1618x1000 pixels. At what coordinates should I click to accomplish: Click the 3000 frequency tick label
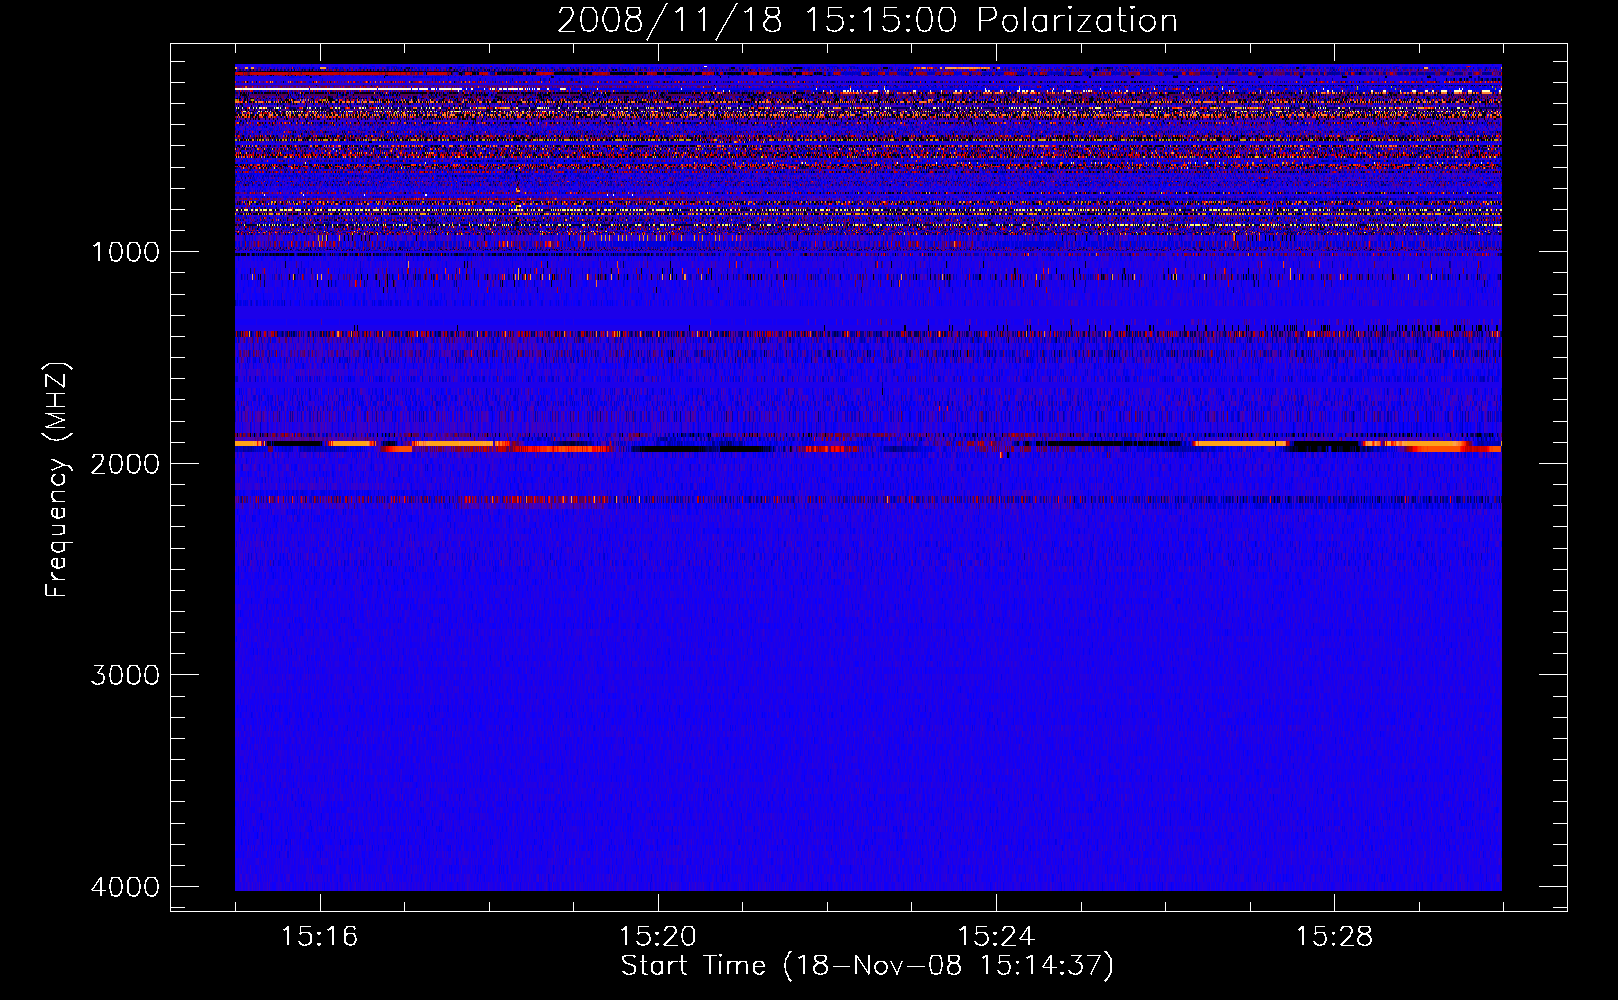tap(125, 674)
